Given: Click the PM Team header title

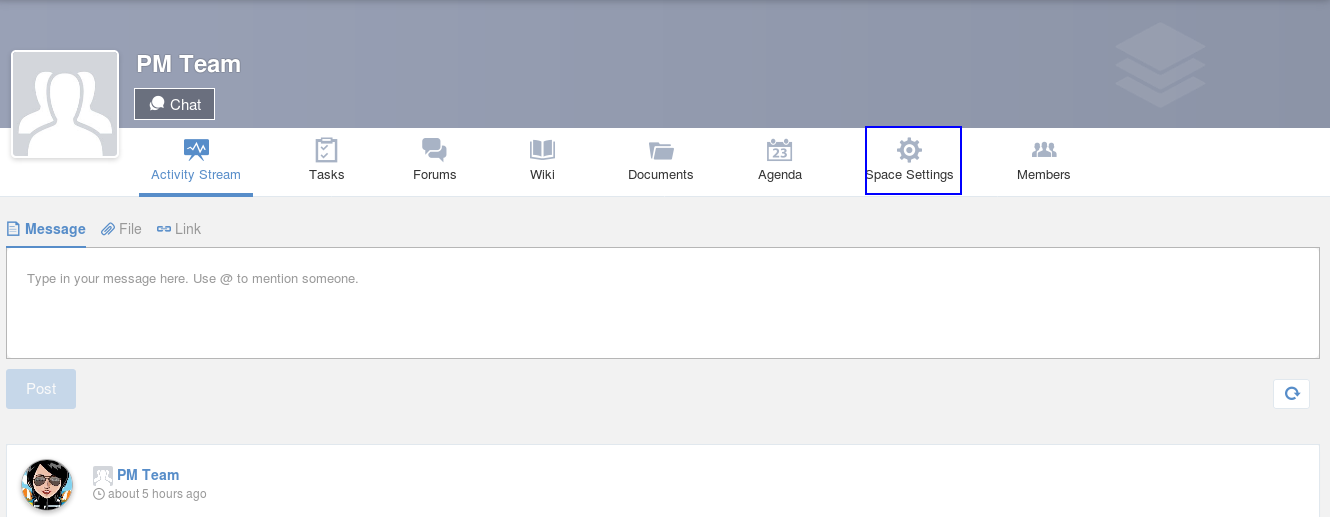Looking at the screenshot, I should (188, 64).
